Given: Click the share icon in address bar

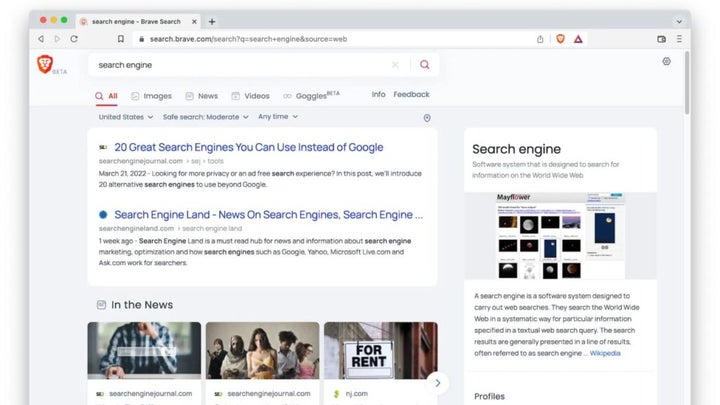Looking at the screenshot, I should click(540, 39).
